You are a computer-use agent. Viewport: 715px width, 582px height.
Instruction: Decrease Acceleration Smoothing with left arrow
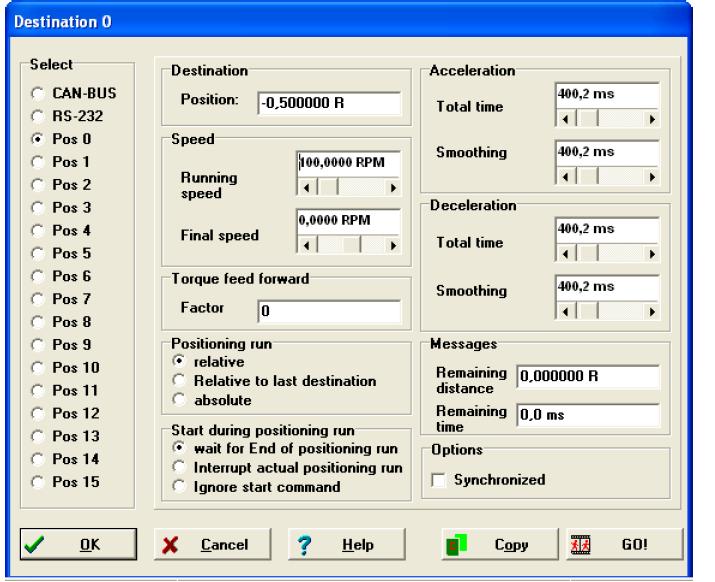[x=566, y=177]
